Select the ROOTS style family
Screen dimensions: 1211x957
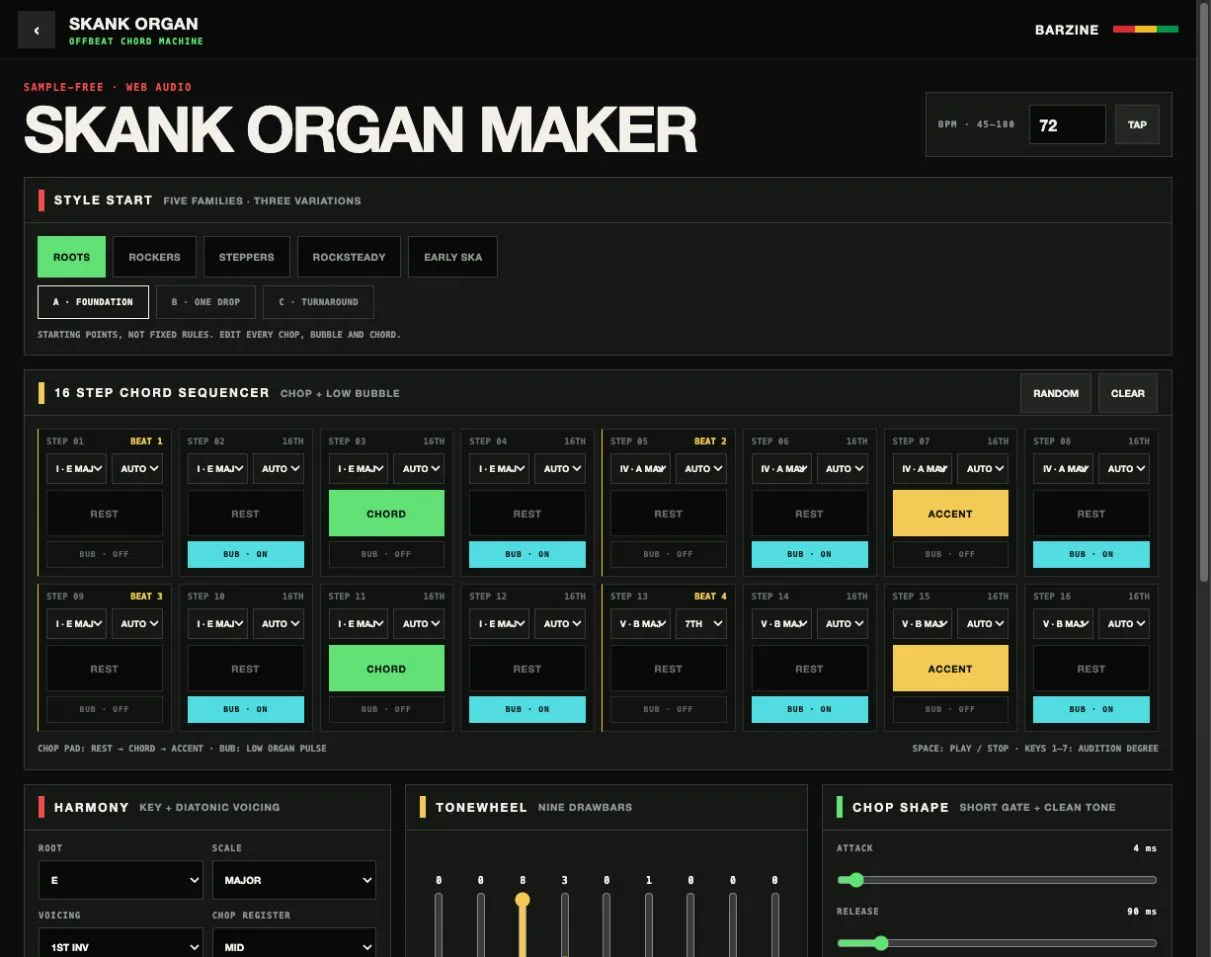tap(71, 257)
